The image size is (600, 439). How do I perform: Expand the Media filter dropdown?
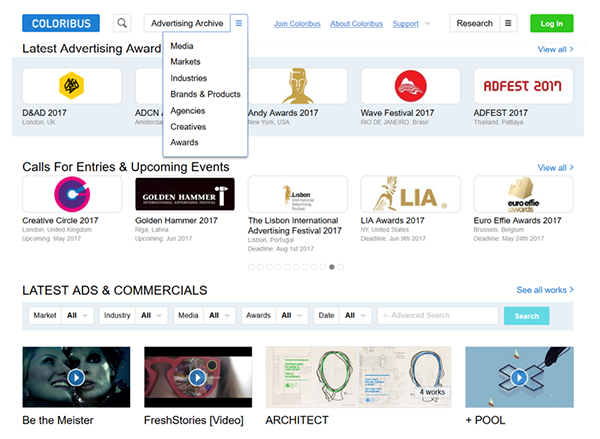[219, 315]
